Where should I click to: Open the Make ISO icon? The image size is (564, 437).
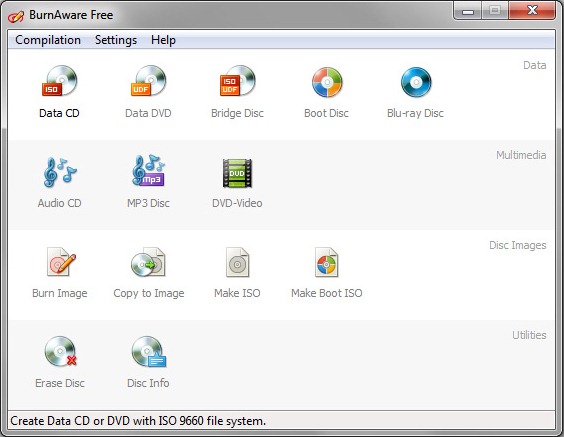(x=237, y=262)
